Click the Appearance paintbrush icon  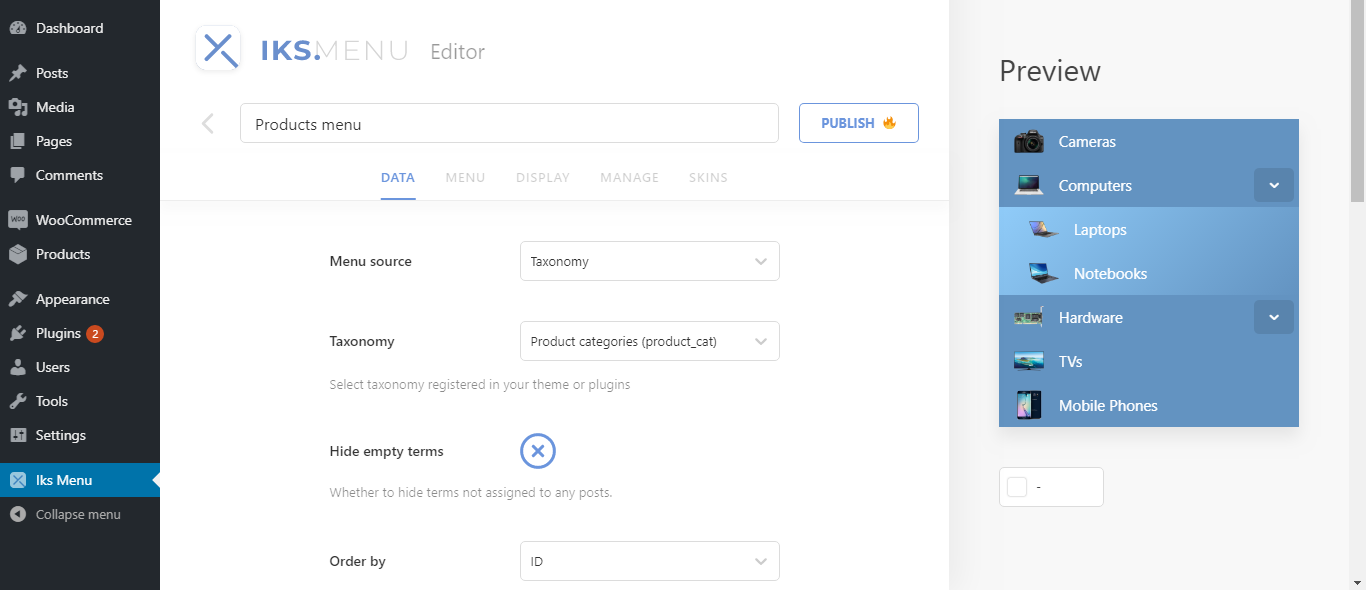[18, 299]
